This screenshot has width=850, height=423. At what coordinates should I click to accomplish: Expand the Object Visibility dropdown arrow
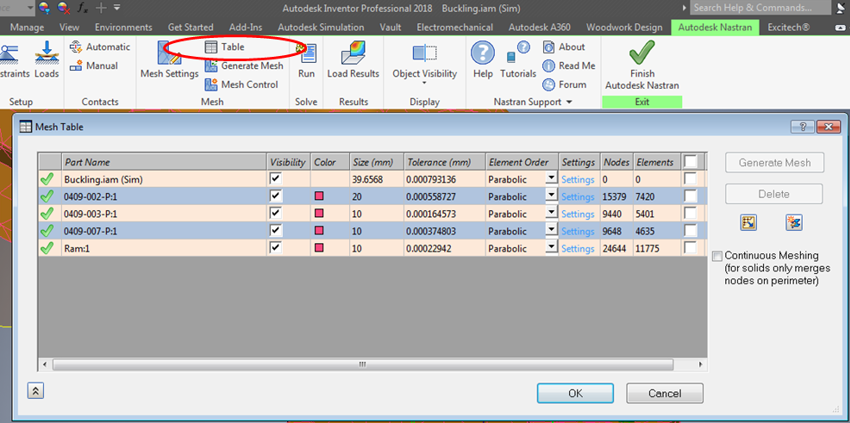pos(424,84)
